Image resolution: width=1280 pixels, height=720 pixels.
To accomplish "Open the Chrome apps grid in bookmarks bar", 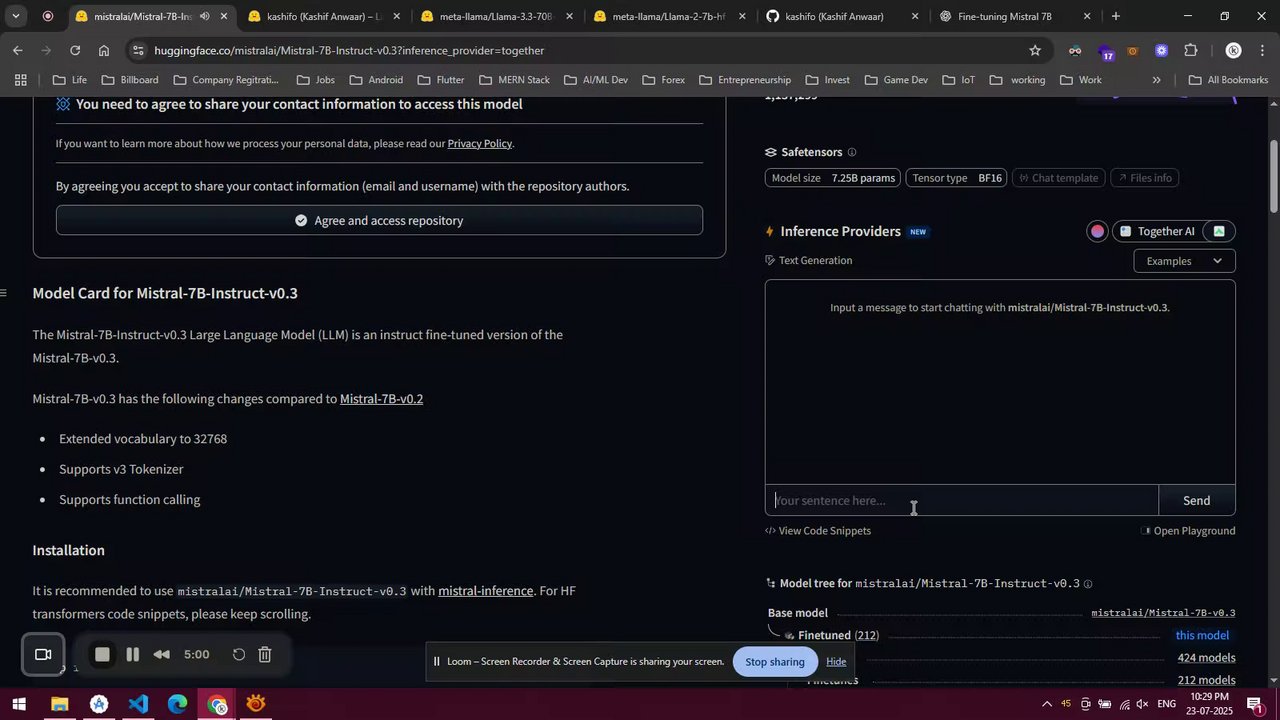I will [x=20, y=80].
